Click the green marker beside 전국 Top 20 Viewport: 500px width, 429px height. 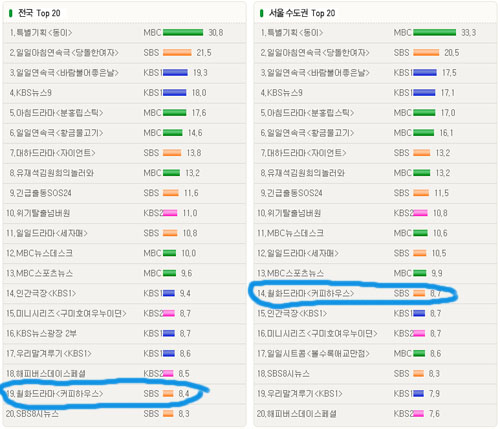11,13
